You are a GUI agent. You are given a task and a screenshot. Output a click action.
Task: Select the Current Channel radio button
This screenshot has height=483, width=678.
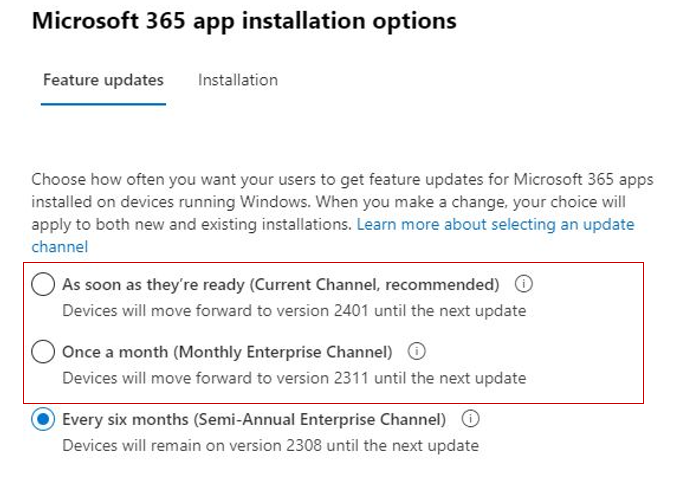click(x=43, y=285)
